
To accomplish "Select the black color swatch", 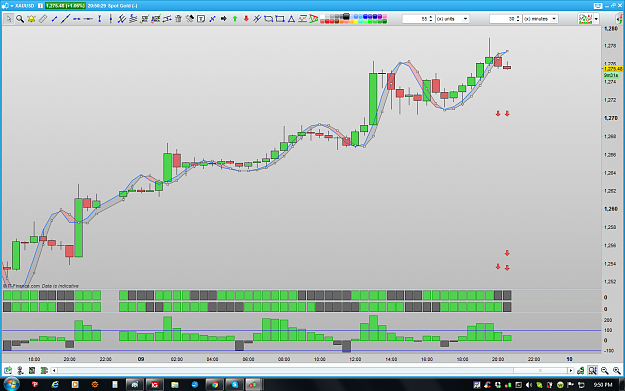I will pyautogui.click(x=346, y=16).
